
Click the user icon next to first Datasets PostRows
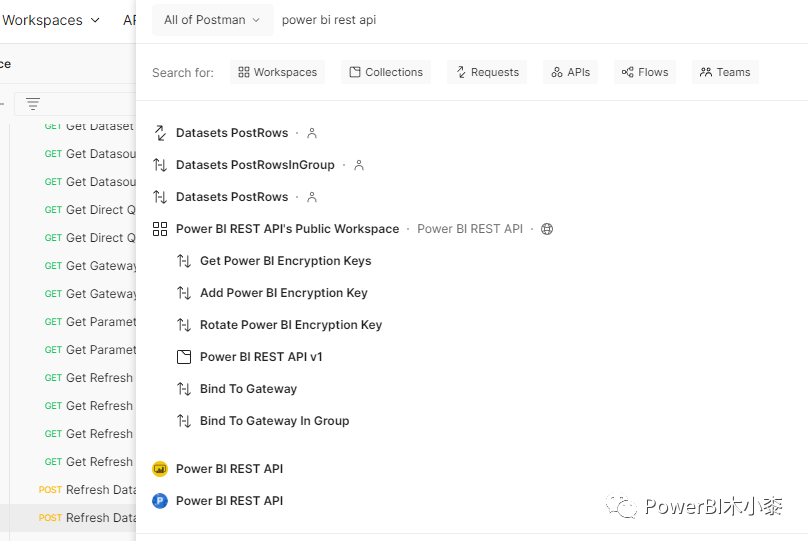(312, 133)
